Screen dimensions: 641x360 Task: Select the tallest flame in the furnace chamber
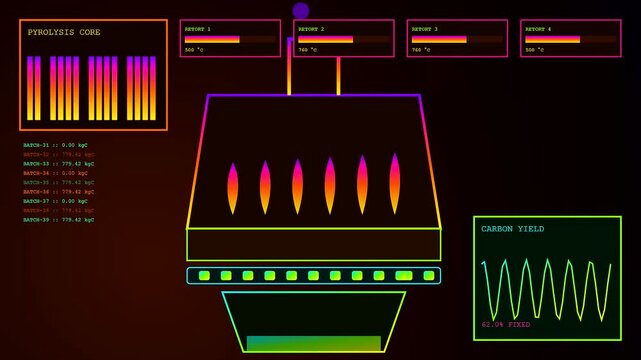pyautogui.click(x=394, y=183)
